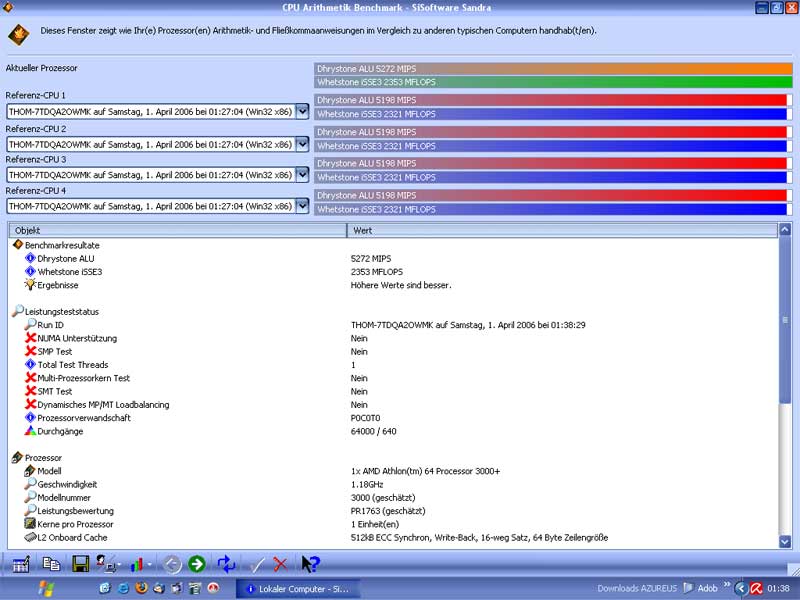Click the red Avira tray icon
Image resolution: width=800 pixels, height=600 pixels.
click(756, 588)
